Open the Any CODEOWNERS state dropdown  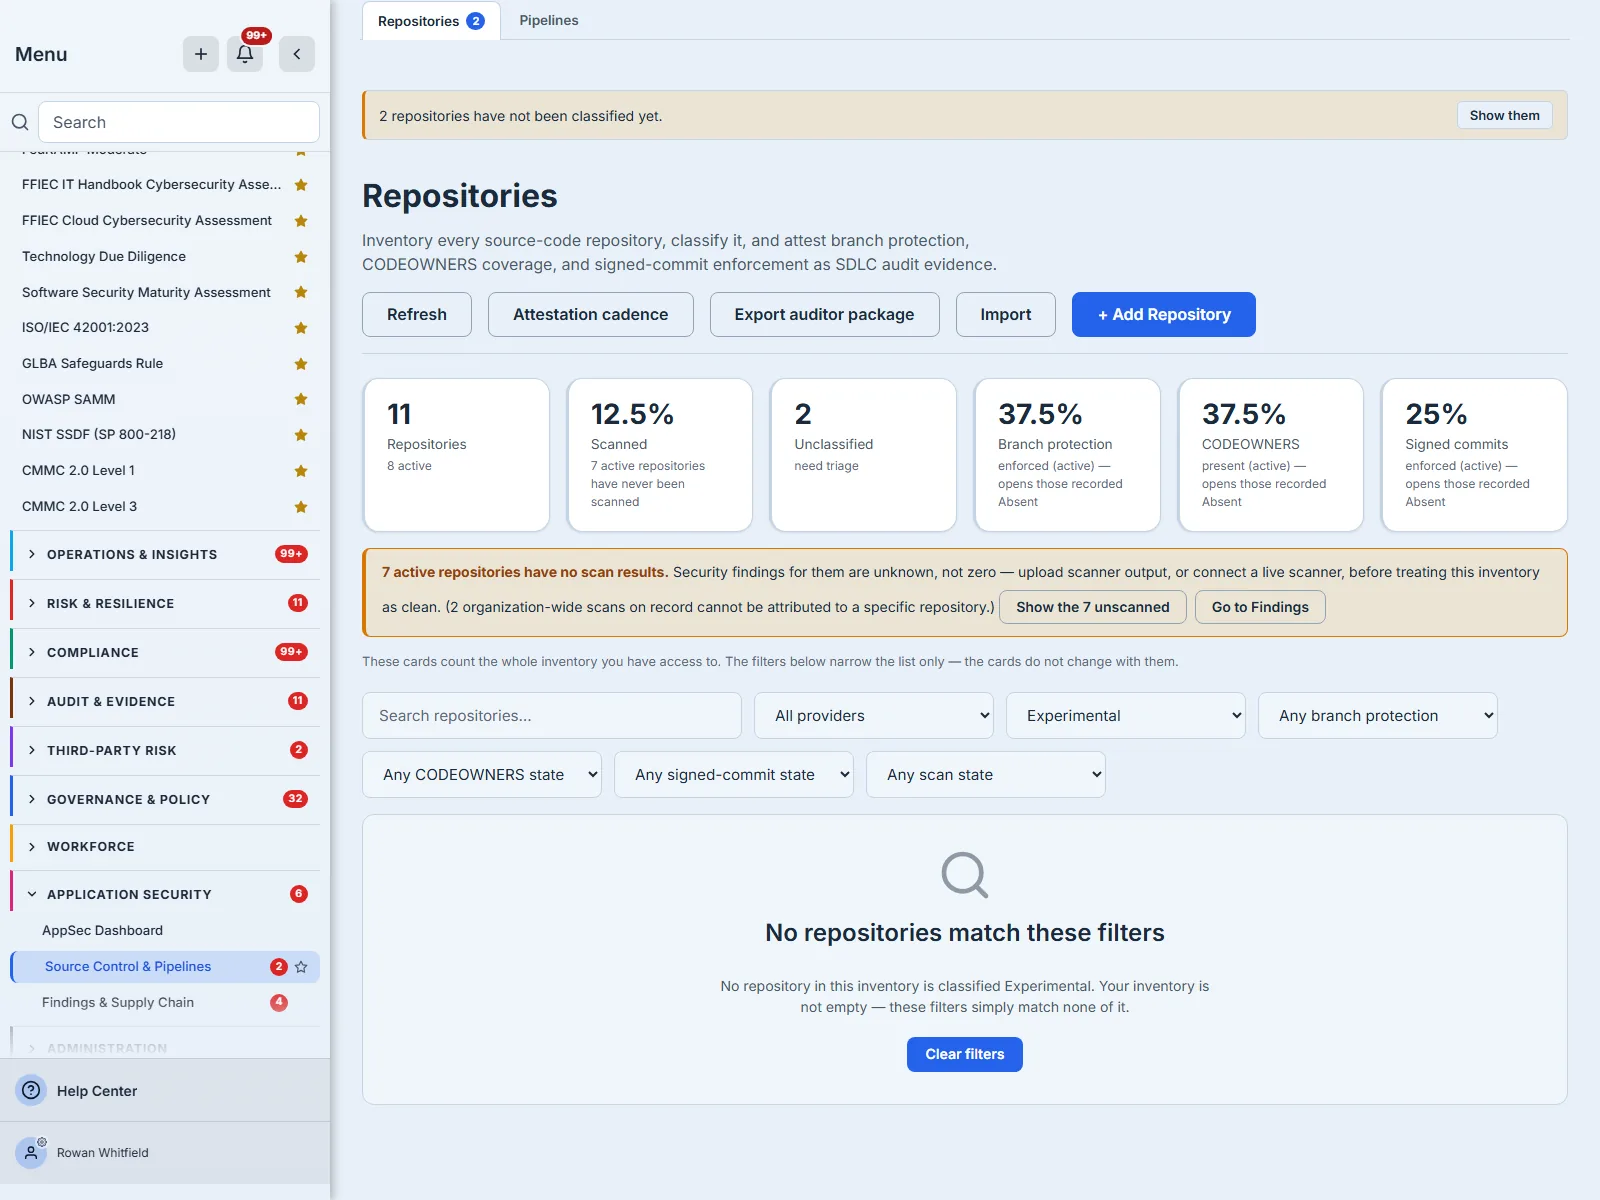[x=482, y=775]
